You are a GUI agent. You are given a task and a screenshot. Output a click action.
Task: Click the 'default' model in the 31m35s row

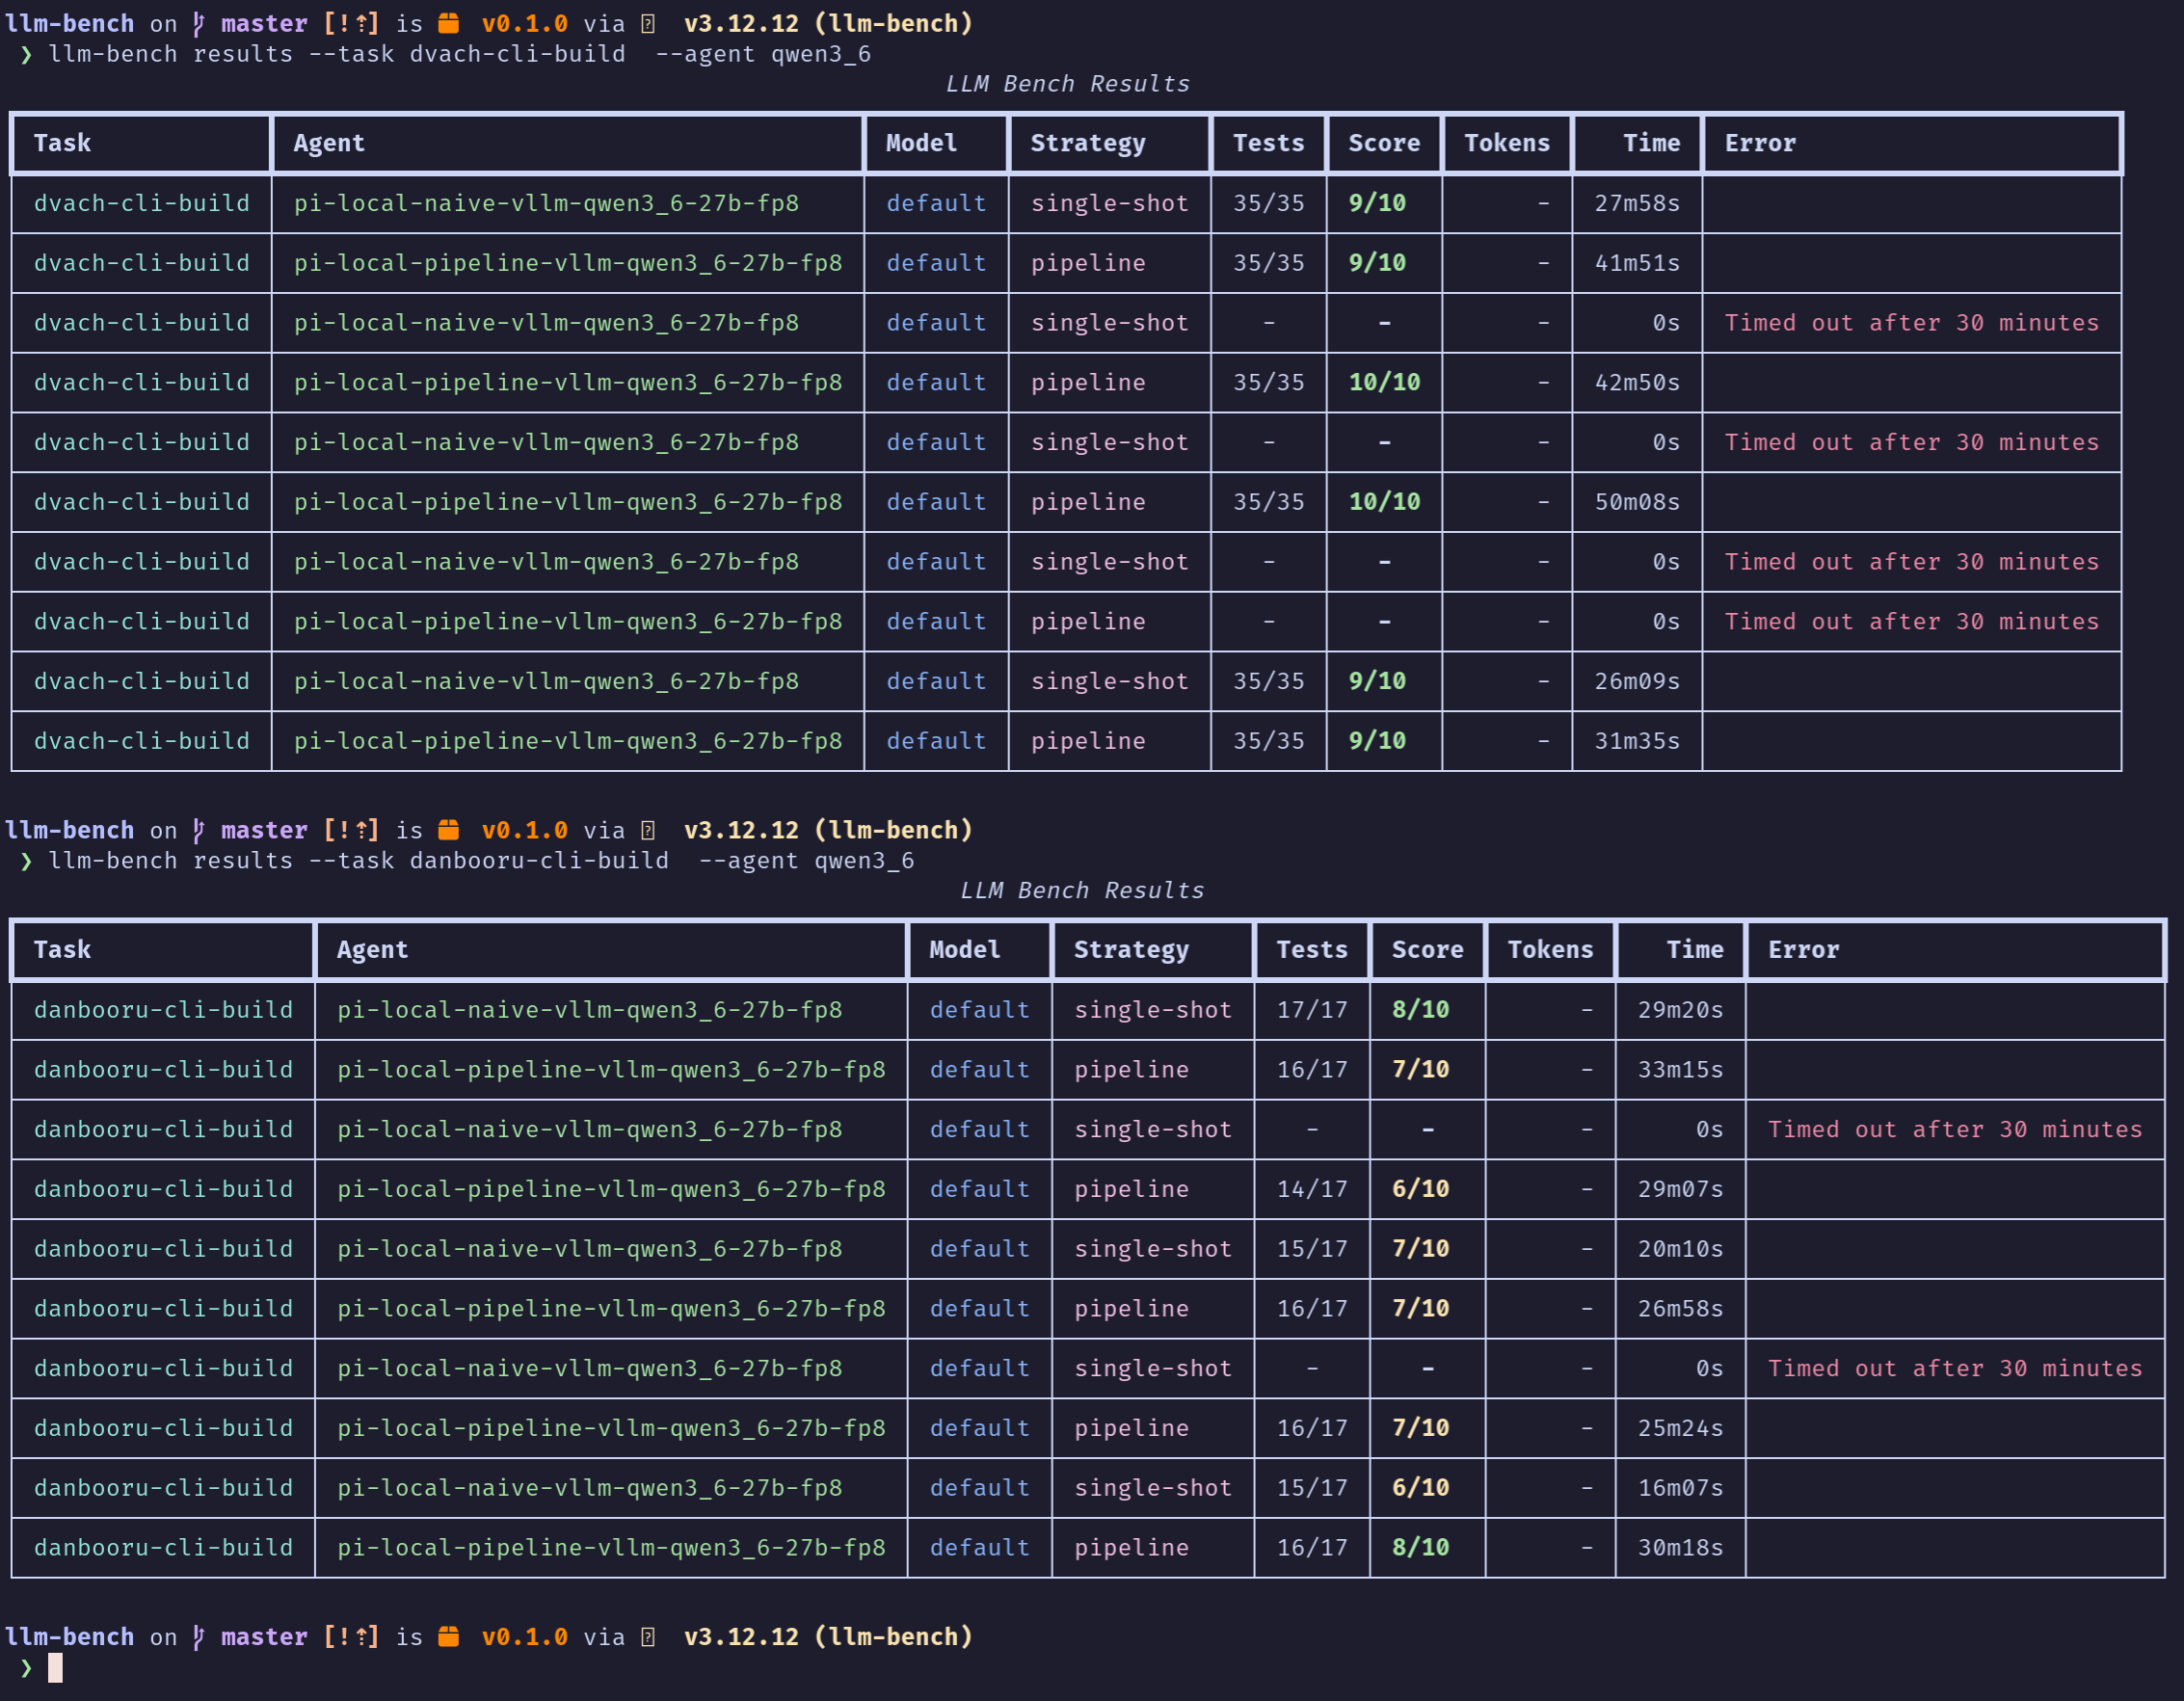[936, 741]
